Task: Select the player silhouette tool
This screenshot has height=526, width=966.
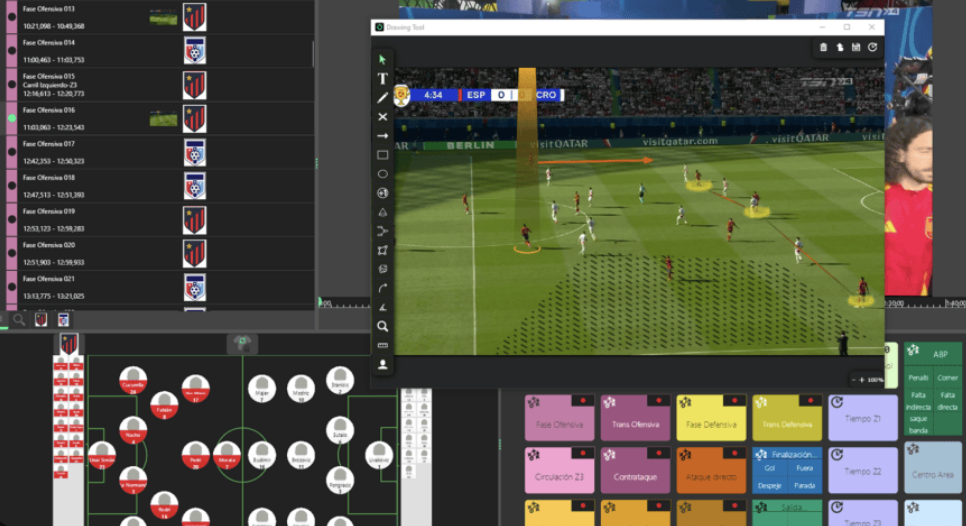Action: coord(383,365)
